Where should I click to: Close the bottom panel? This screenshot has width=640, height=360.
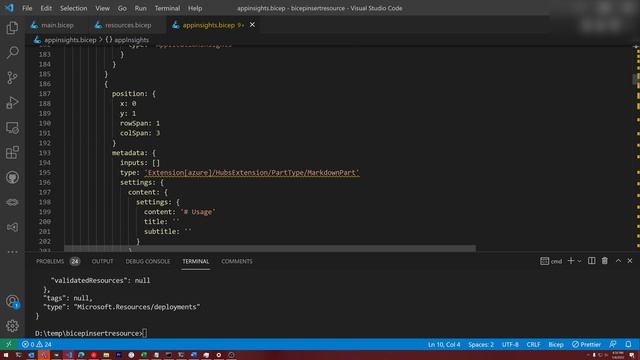pos(630,261)
